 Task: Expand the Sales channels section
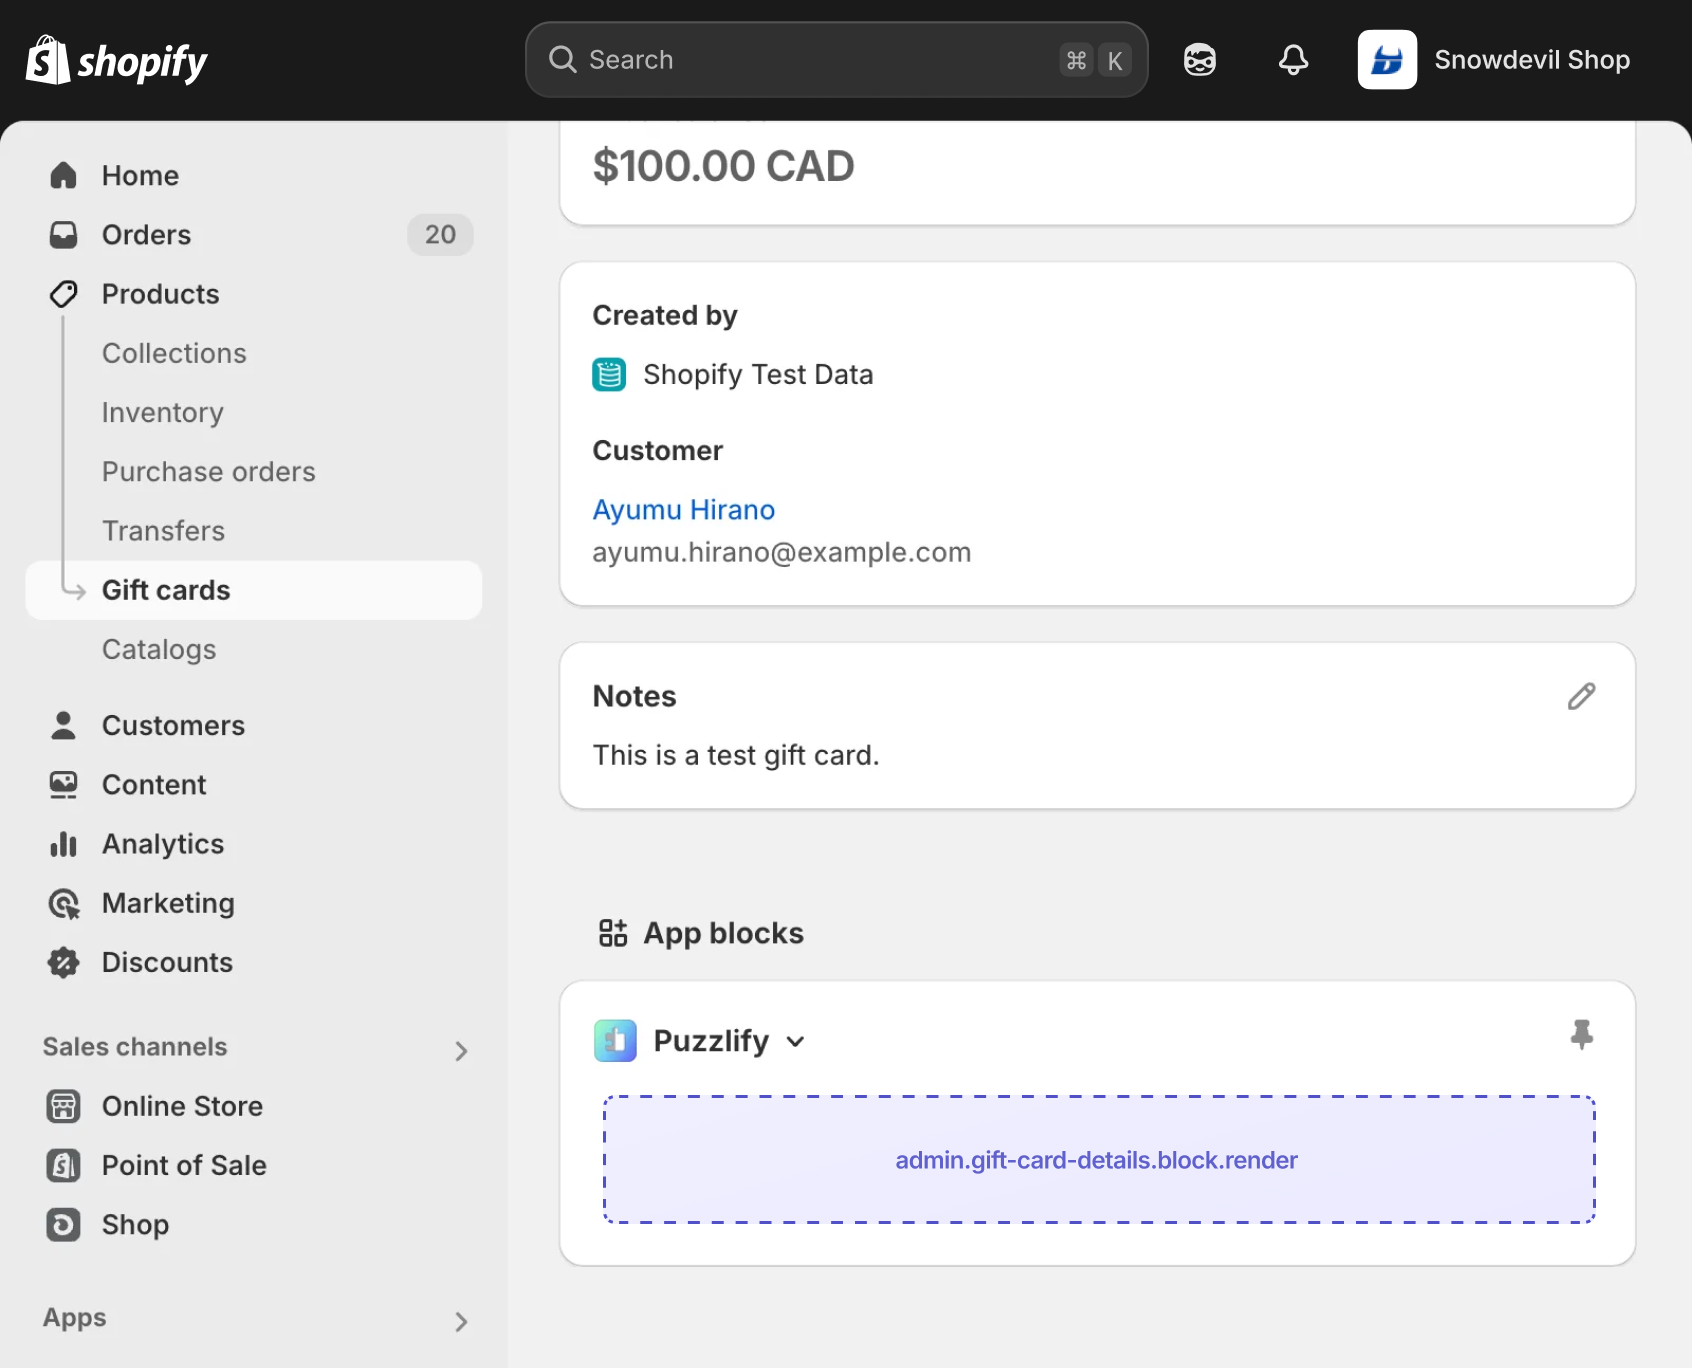[x=461, y=1051]
